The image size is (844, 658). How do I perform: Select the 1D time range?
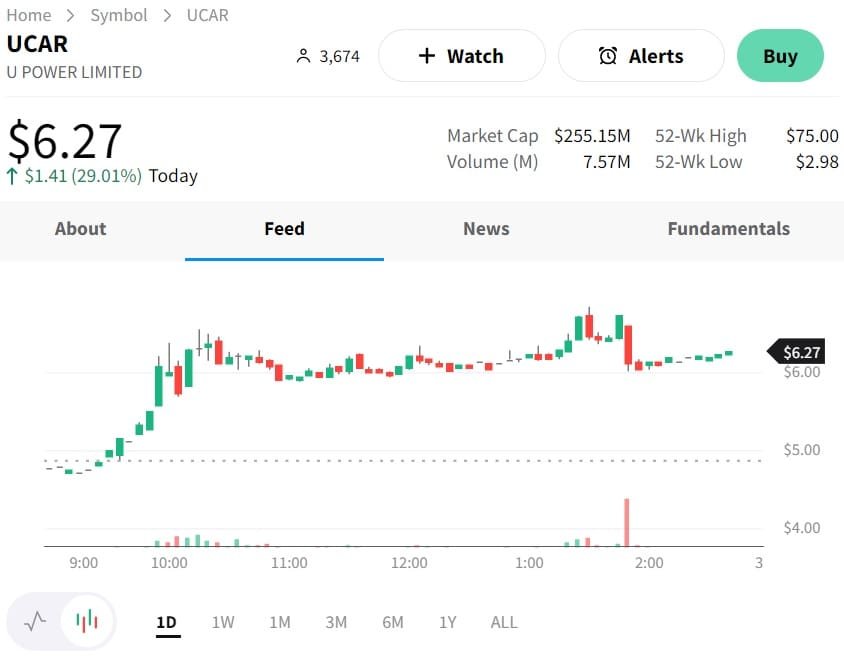pos(166,622)
